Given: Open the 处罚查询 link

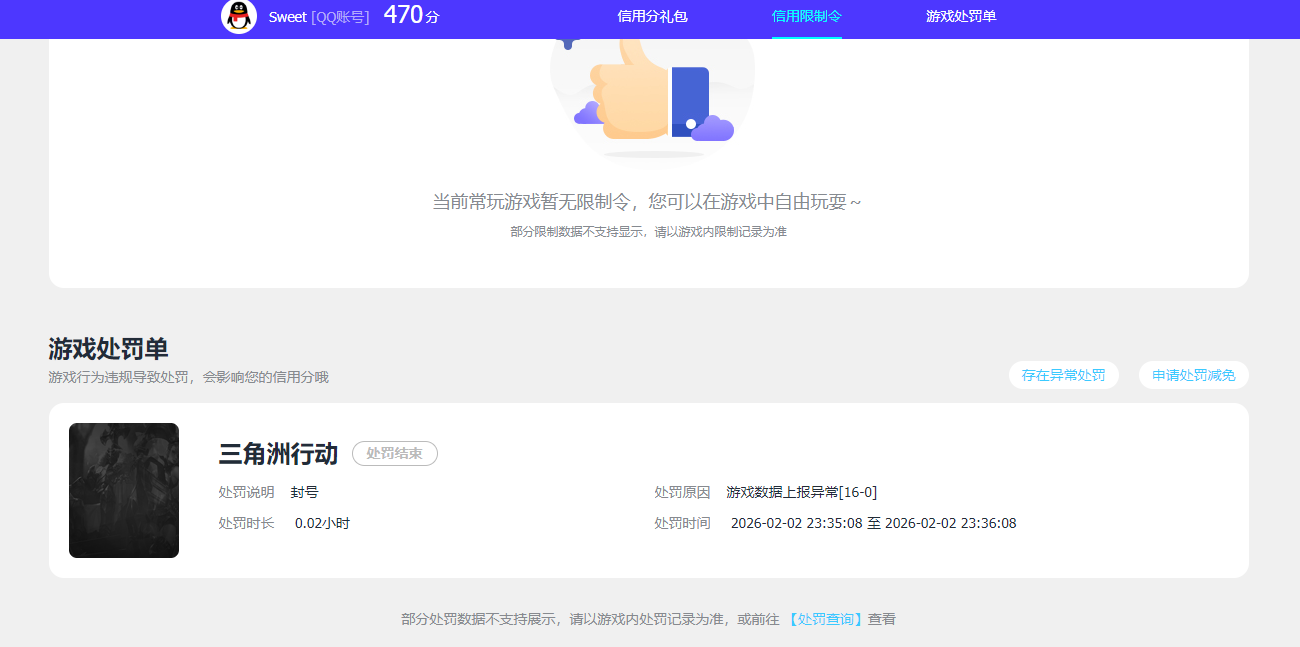Looking at the screenshot, I should tap(824, 619).
